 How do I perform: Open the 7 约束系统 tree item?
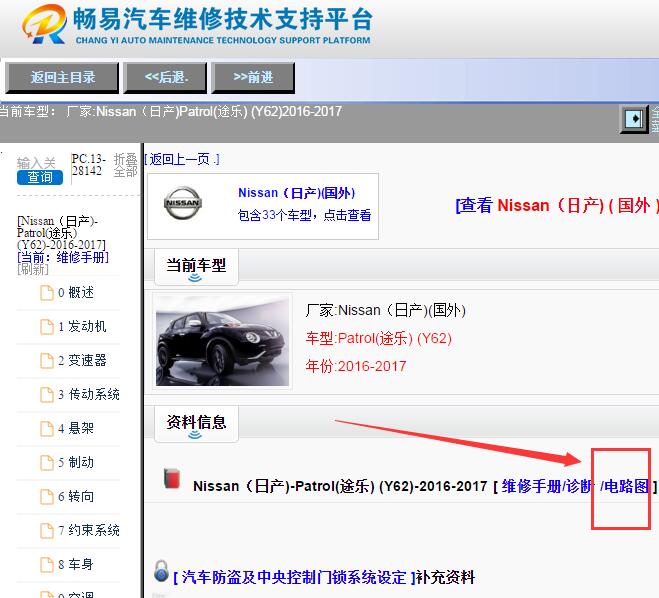pyautogui.click(x=89, y=530)
